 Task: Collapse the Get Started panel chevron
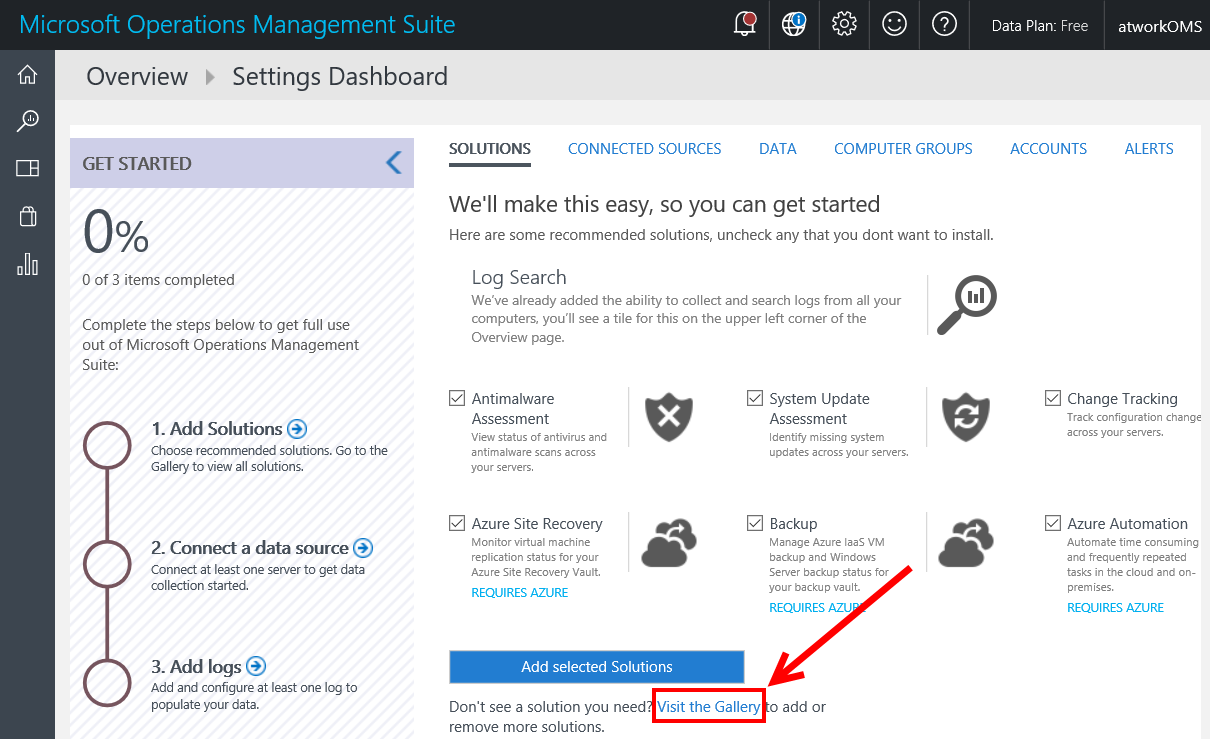click(393, 163)
